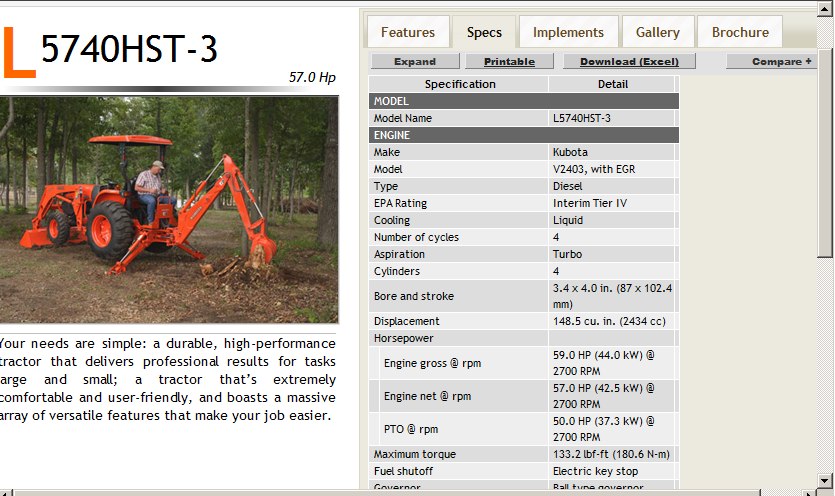Click the Number of cycles label
This screenshot has width=835, height=496.
[416, 238]
